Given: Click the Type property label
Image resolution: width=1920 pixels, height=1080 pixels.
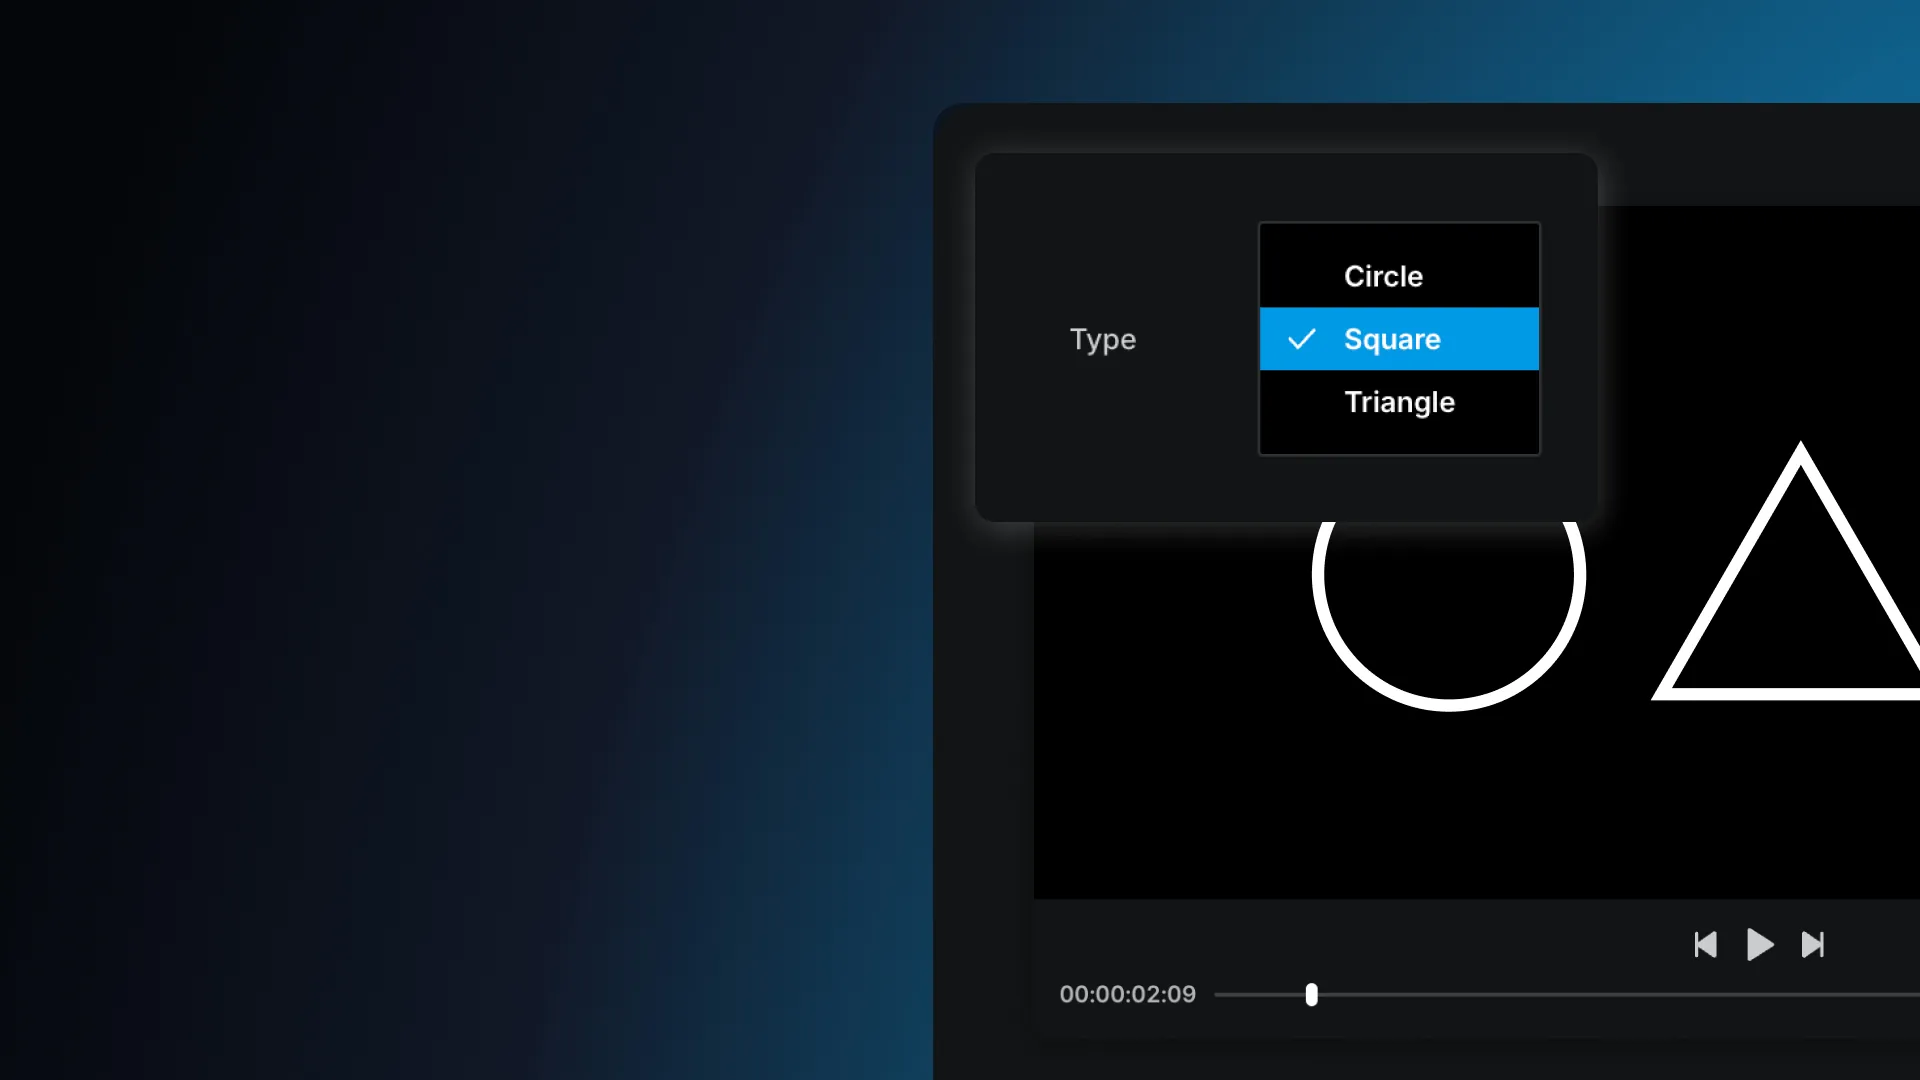Looking at the screenshot, I should [x=1102, y=340].
